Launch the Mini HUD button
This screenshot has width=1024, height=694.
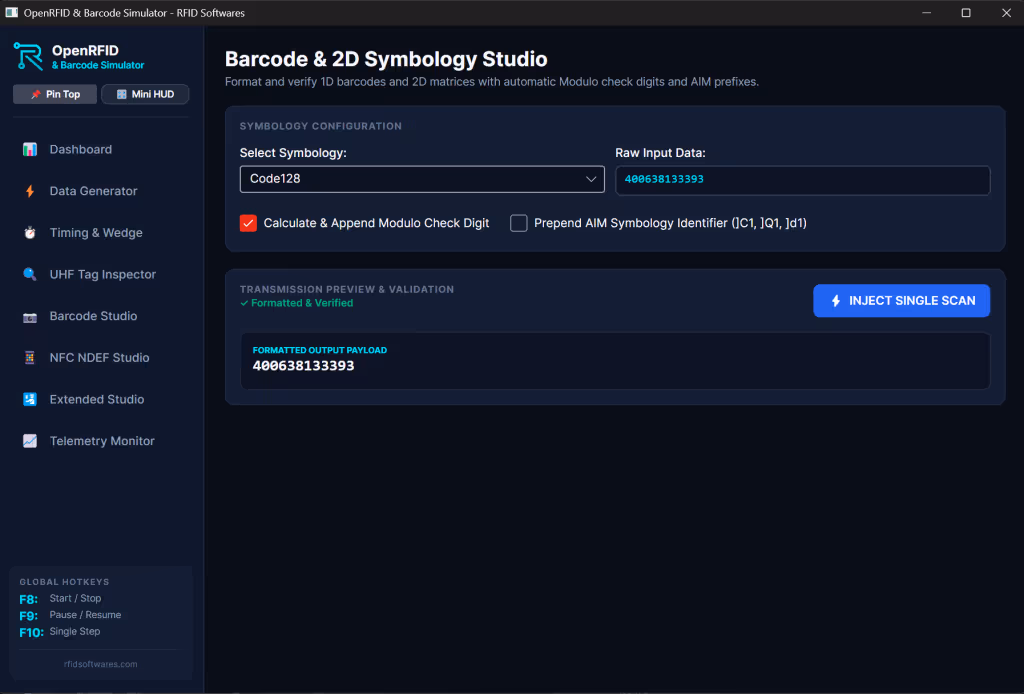[x=145, y=95]
